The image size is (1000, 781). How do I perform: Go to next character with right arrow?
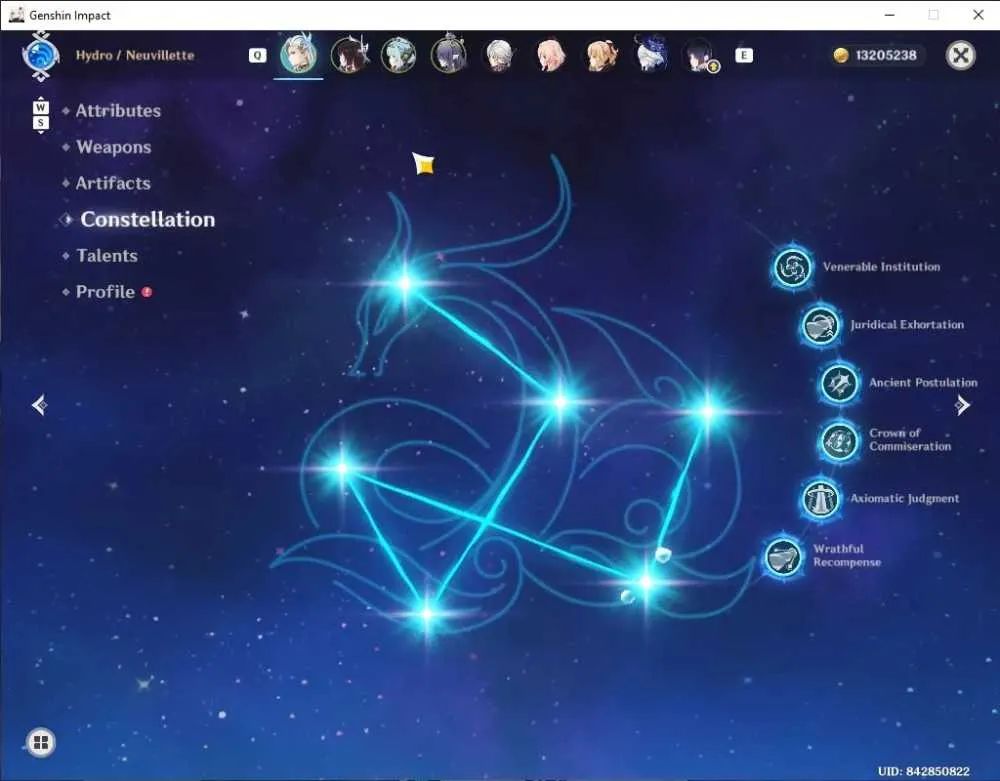(x=962, y=405)
